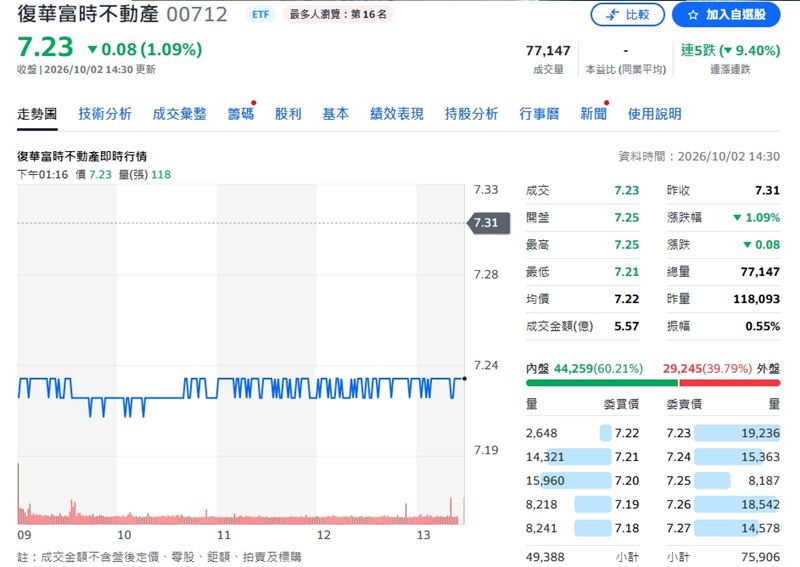Screen dimensions: 800x567
Task: Switch to the 基本 tab
Action: point(336,114)
